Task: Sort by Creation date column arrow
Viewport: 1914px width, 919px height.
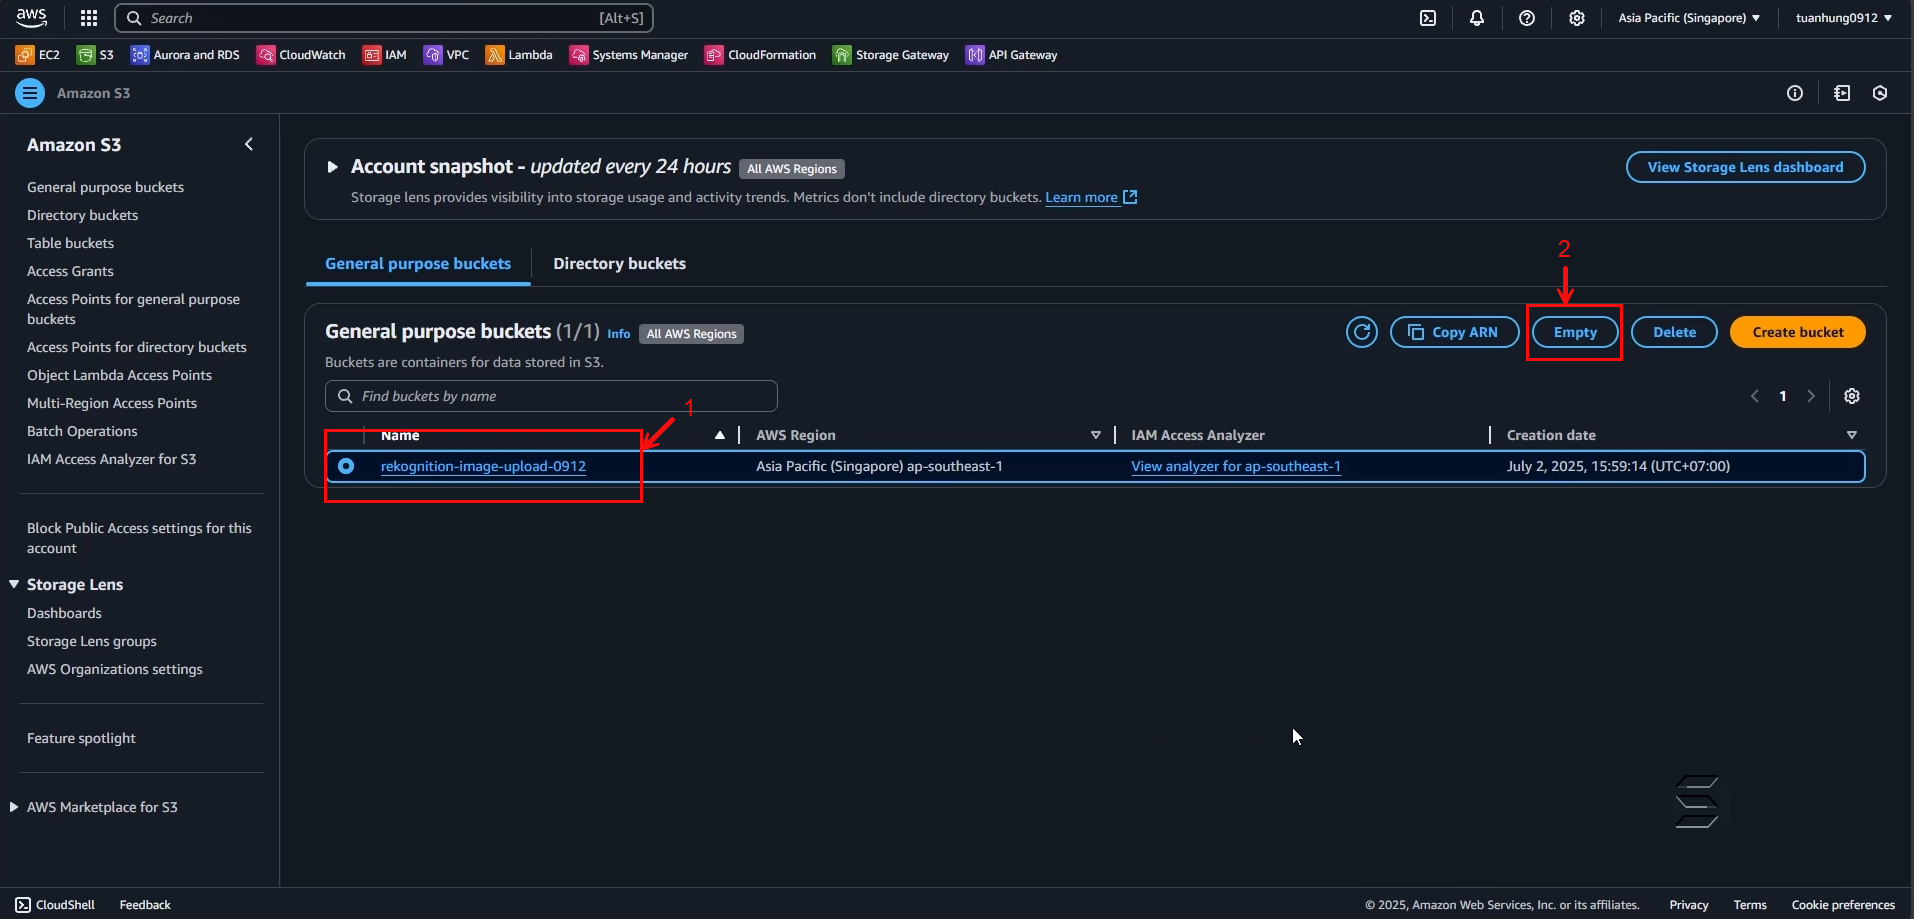Action: [1852, 435]
